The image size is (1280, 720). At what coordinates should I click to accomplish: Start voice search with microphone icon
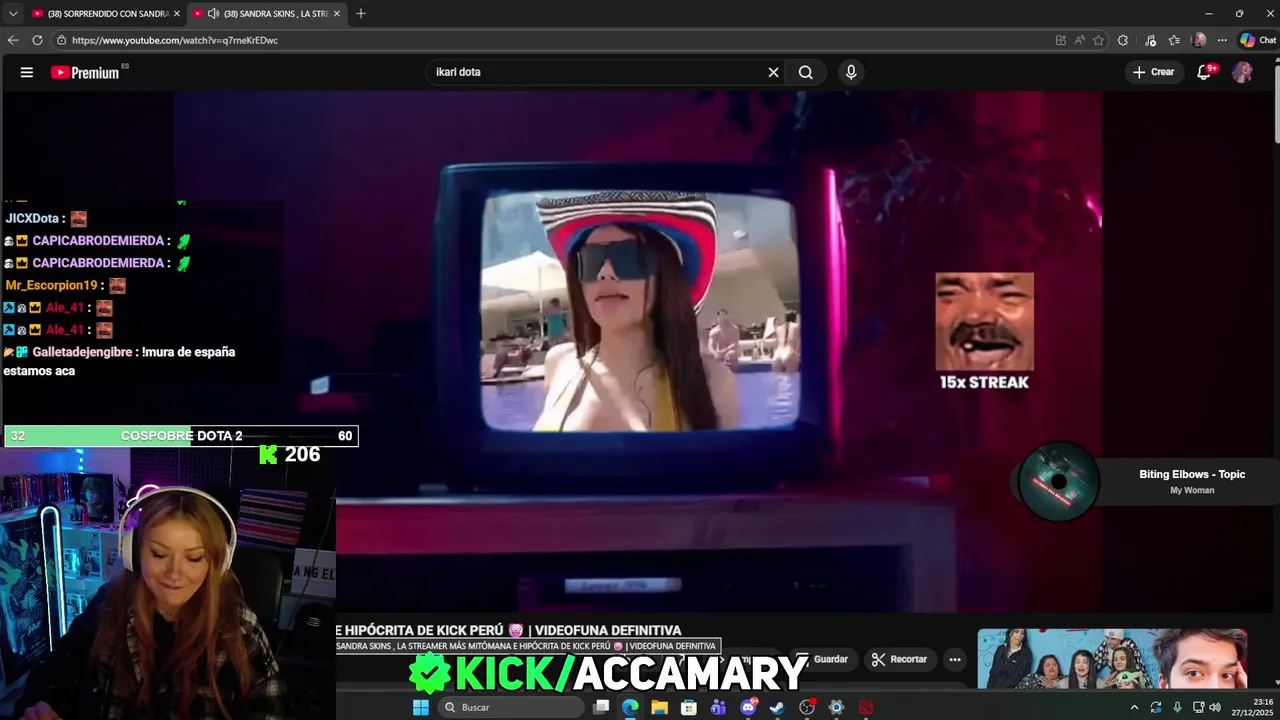851,72
